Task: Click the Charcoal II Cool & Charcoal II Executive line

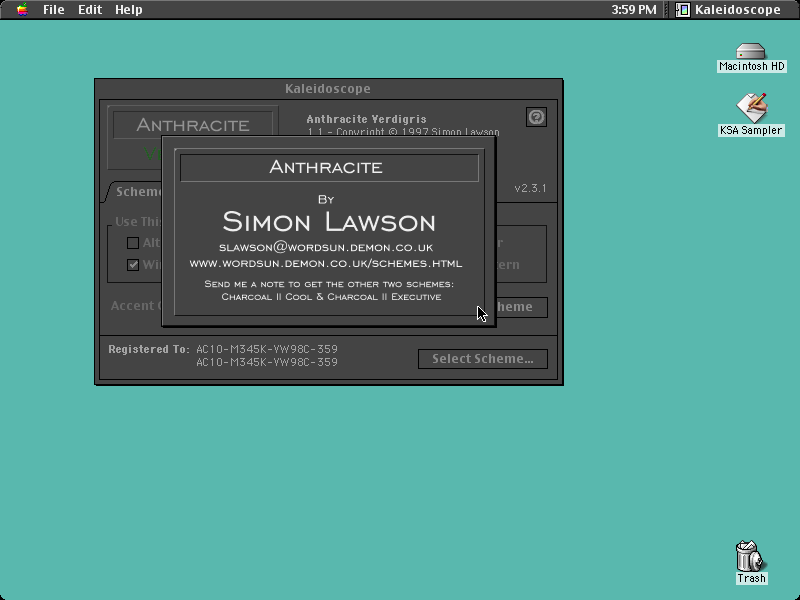Action: click(x=331, y=297)
